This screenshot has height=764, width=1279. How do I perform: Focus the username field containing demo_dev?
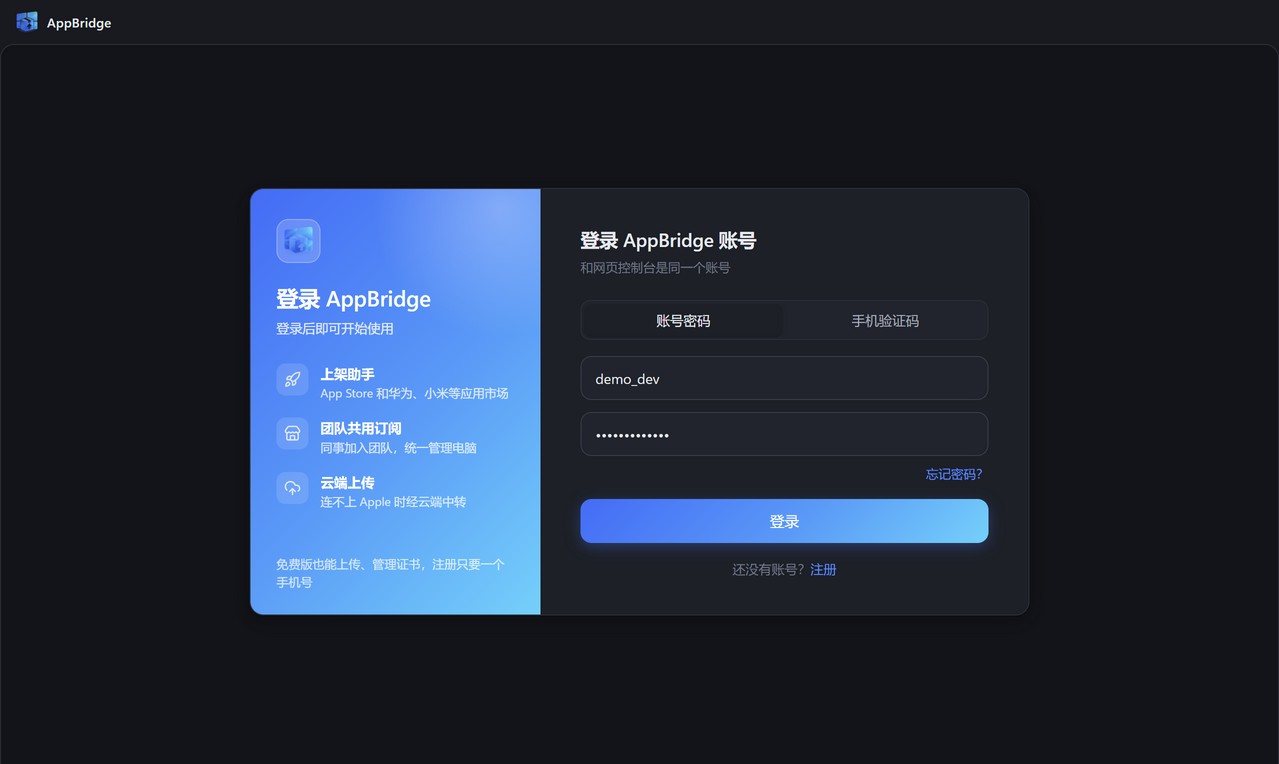point(784,379)
